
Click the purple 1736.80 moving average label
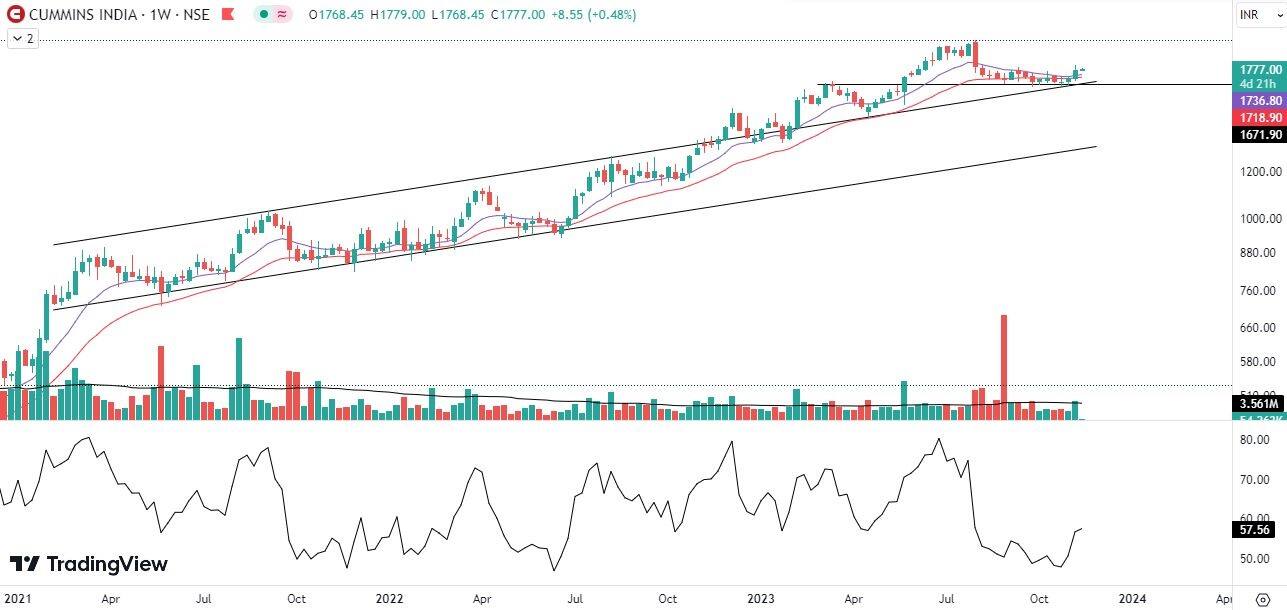[1260, 101]
